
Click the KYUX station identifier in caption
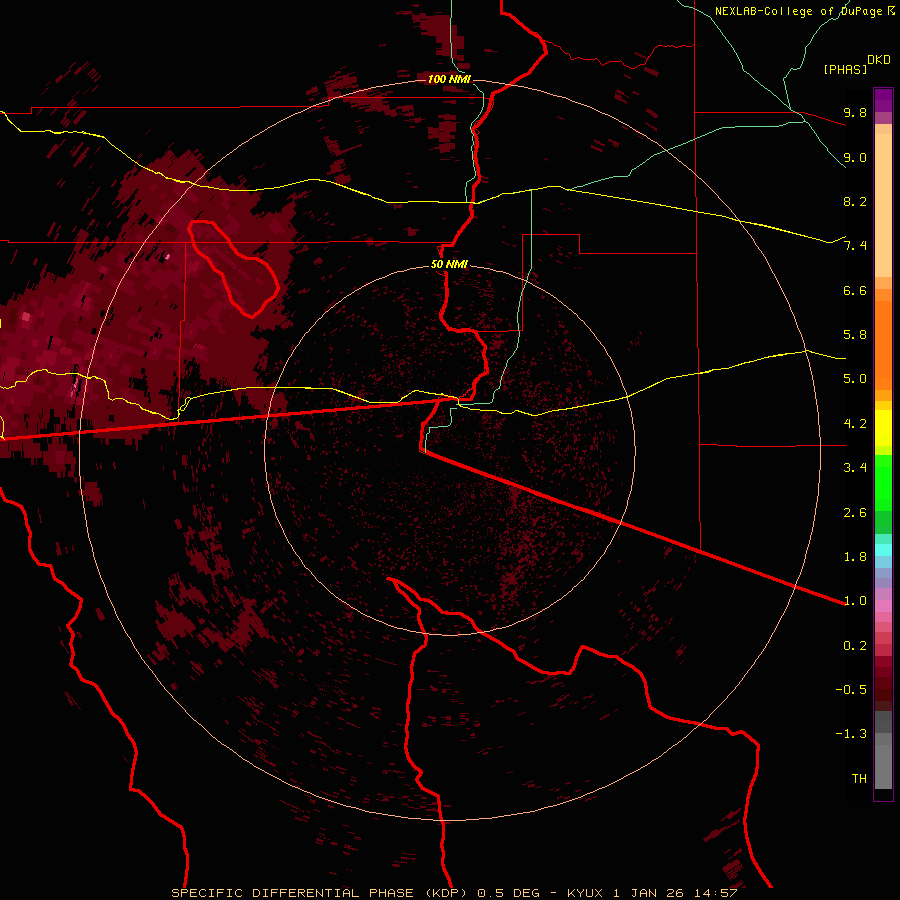[587, 893]
